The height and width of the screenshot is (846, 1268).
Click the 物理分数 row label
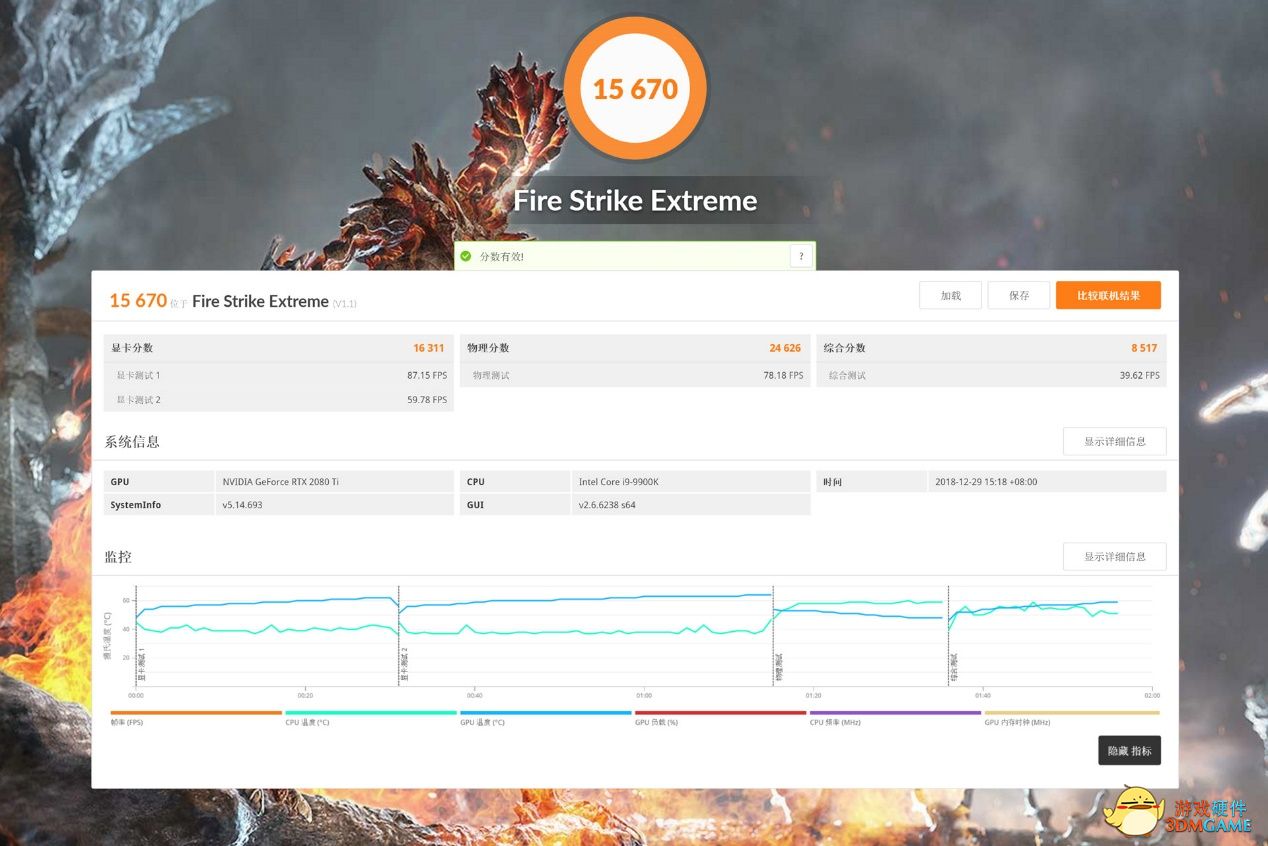(x=488, y=348)
